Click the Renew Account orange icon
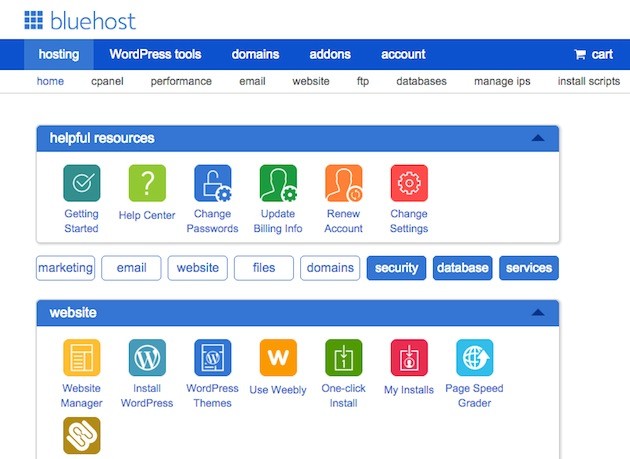Image resolution: width=630 pixels, height=459 pixels. (344, 183)
